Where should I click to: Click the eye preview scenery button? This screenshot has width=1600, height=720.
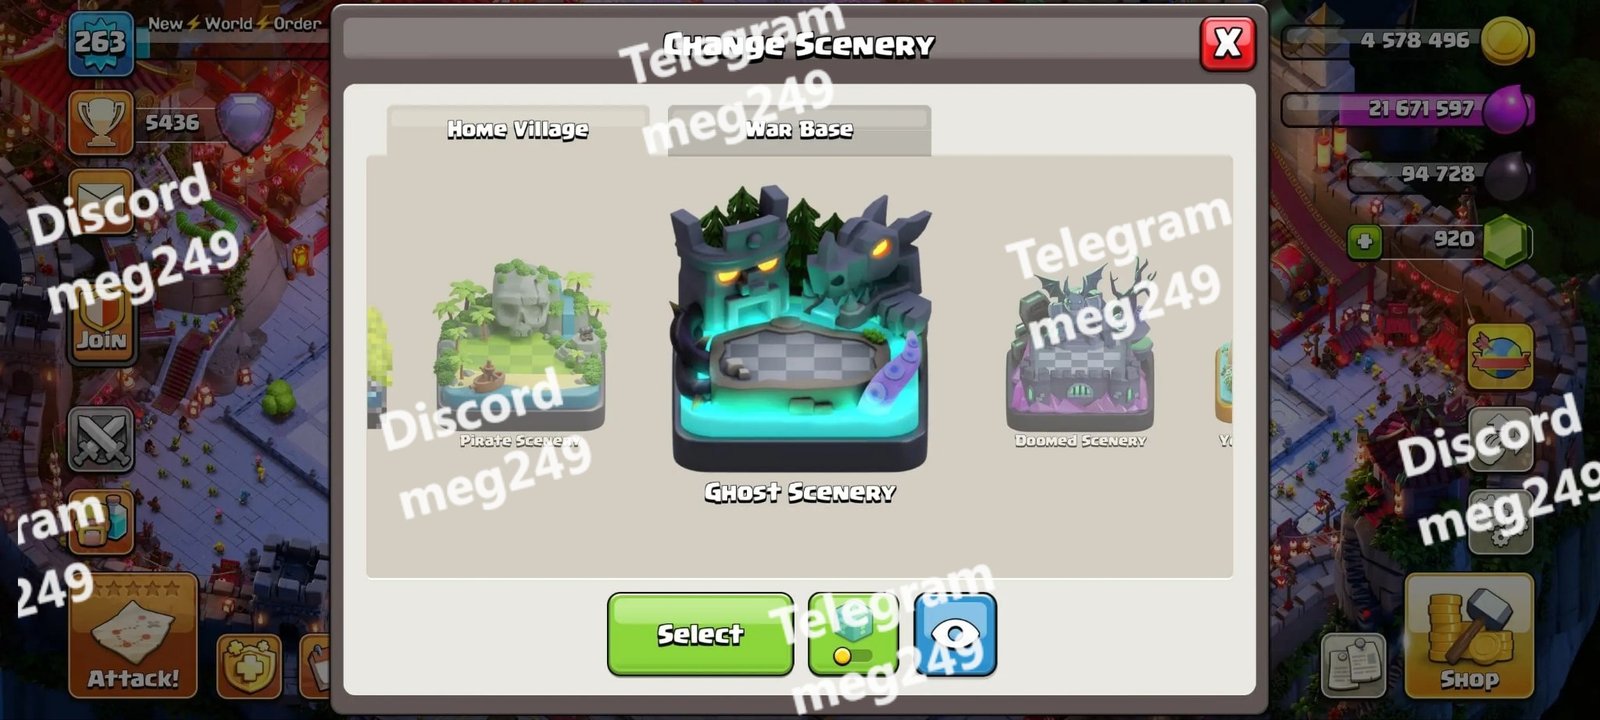tap(955, 634)
